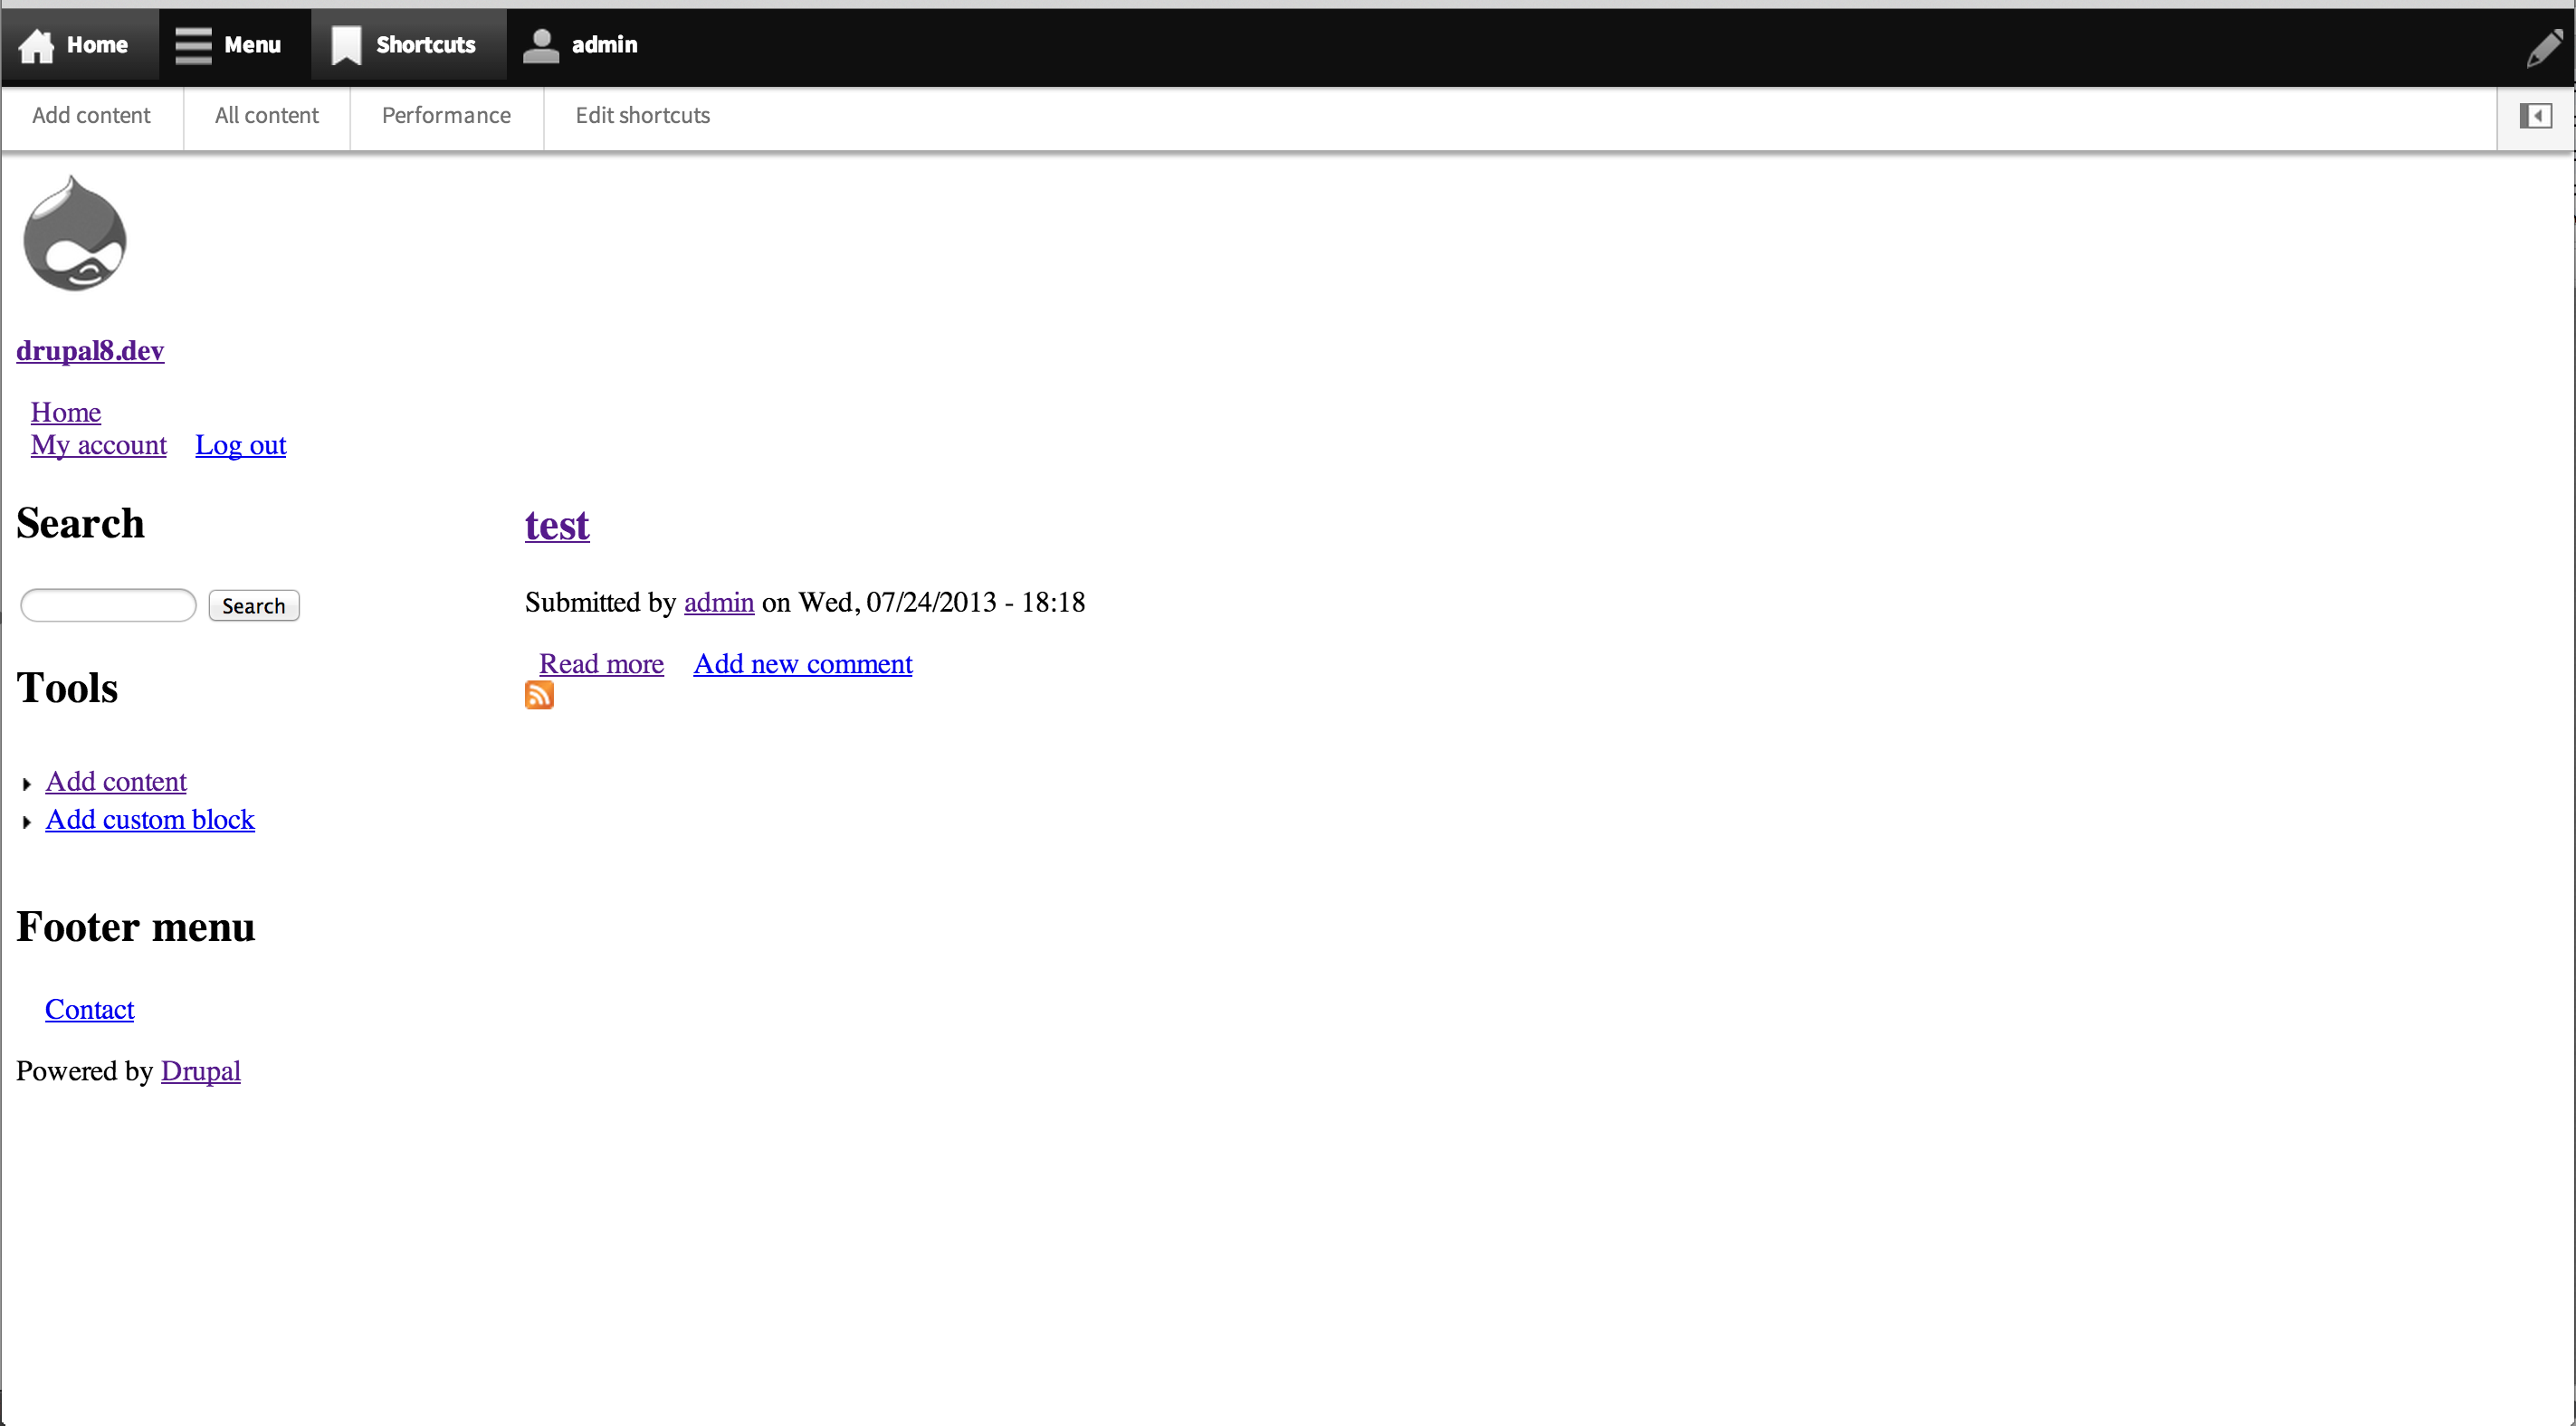Click the Add new comment link
Image resolution: width=2576 pixels, height=1426 pixels.
pos(802,664)
